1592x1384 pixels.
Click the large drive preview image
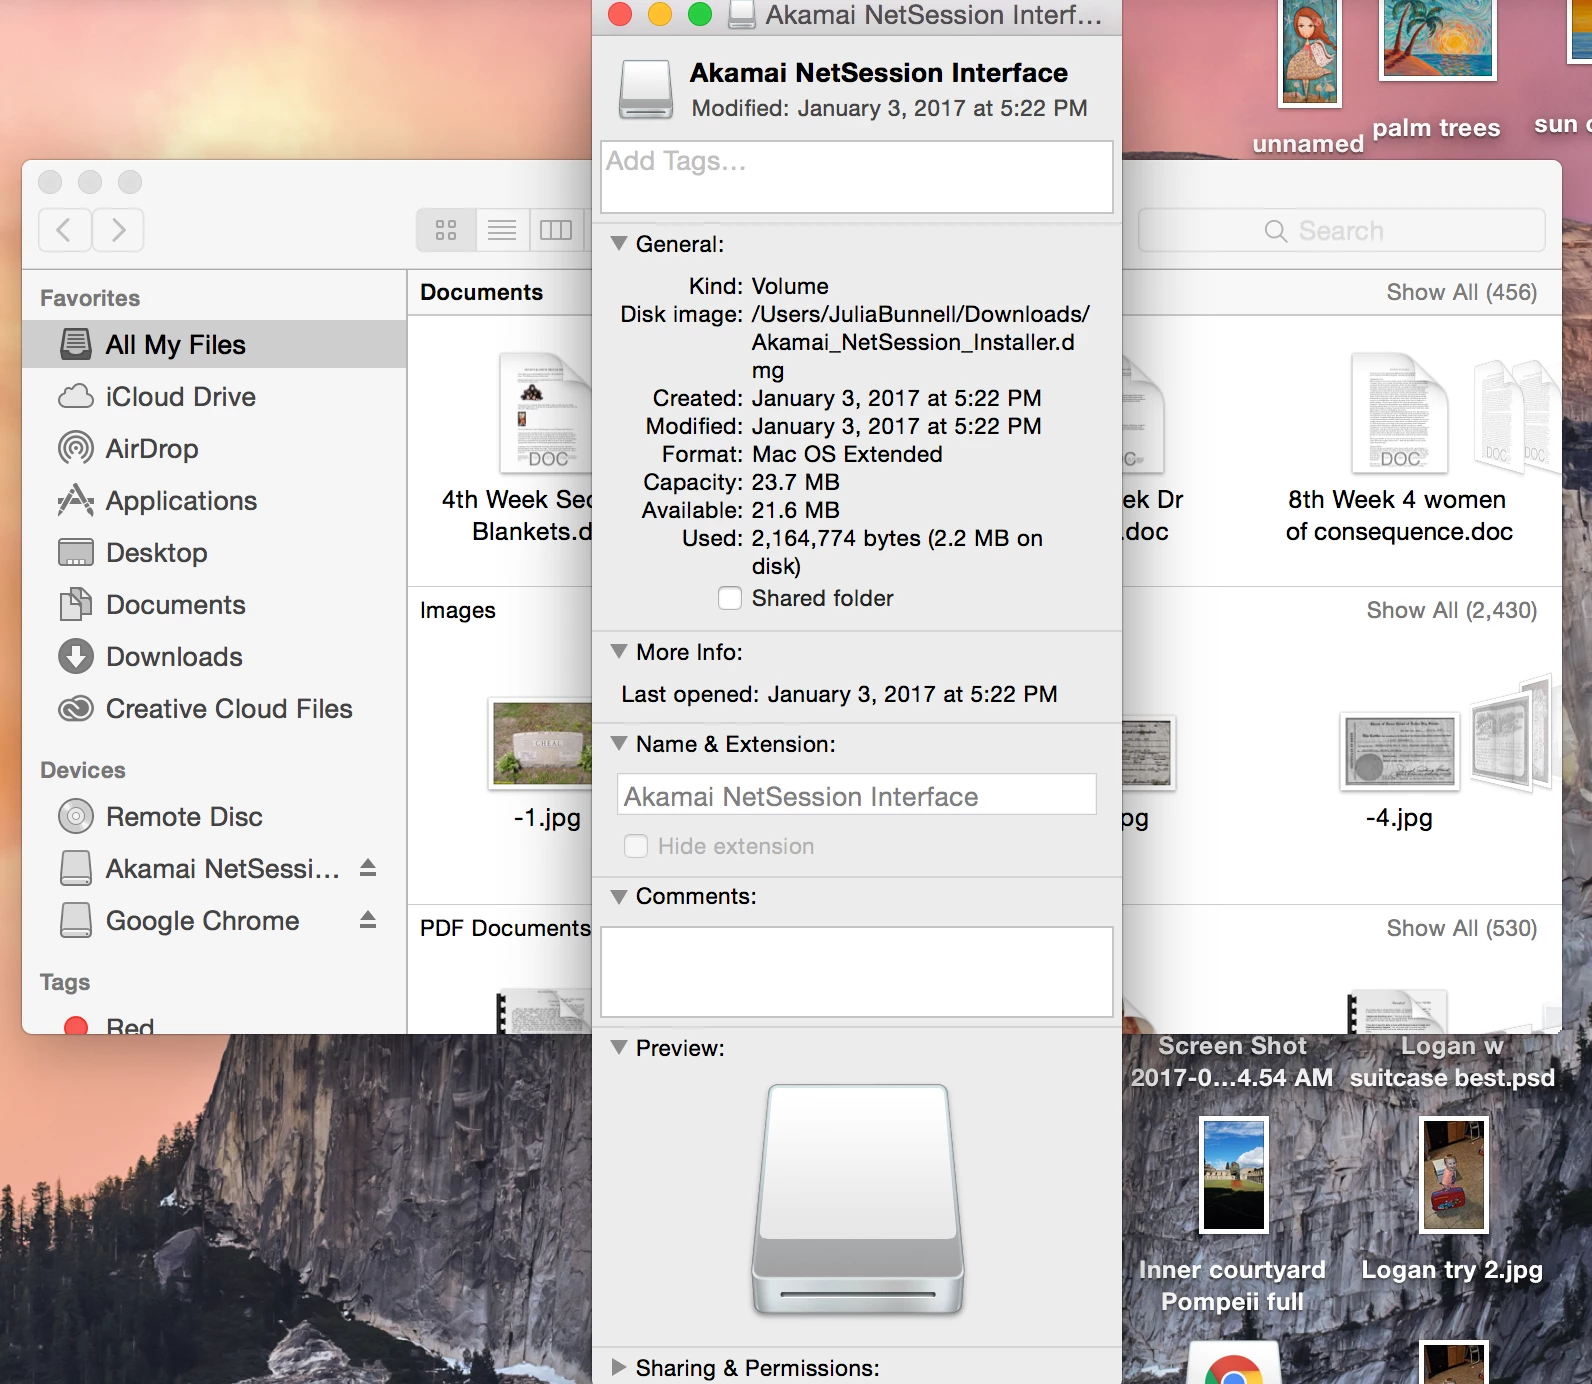(857, 1199)
